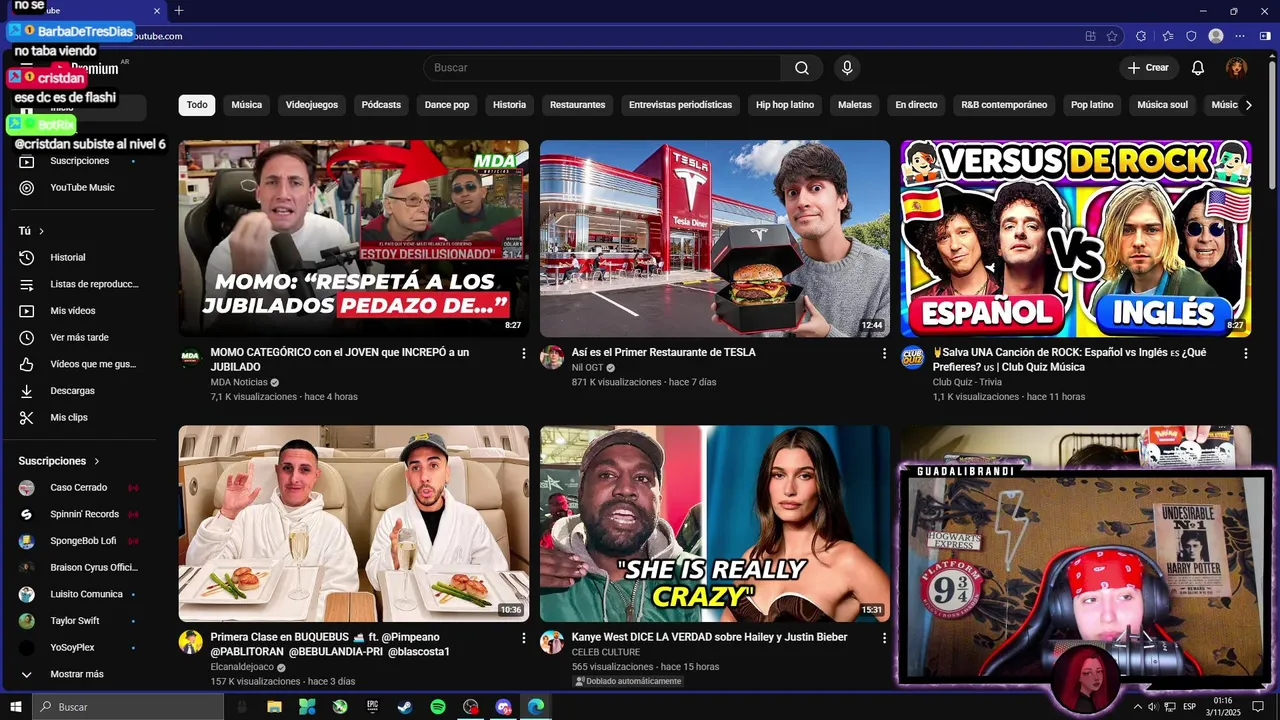Open the browser favorites list

(x=1168, y=36)
